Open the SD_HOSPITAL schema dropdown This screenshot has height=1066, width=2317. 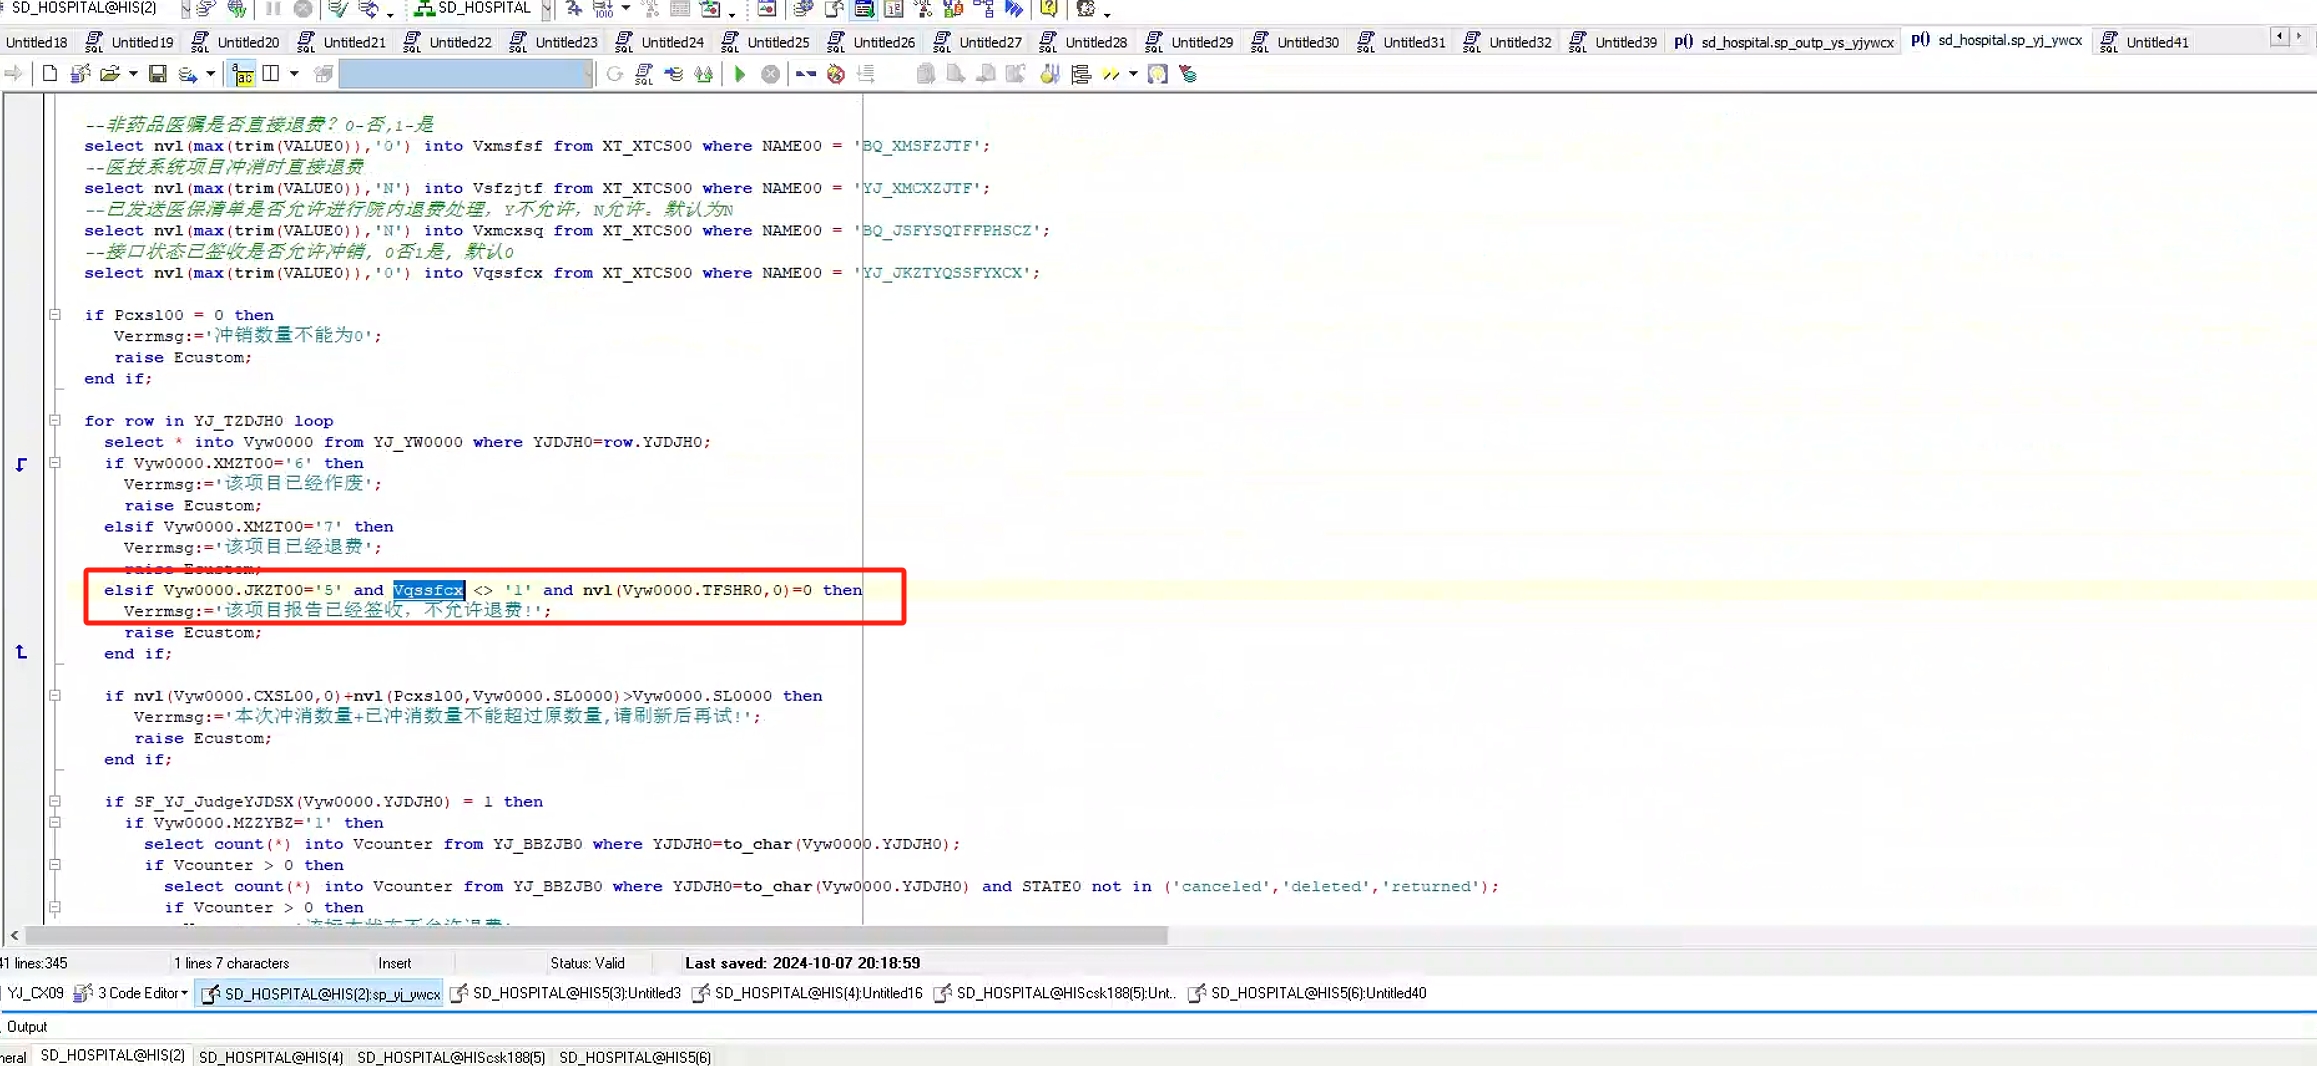[546, 9]
